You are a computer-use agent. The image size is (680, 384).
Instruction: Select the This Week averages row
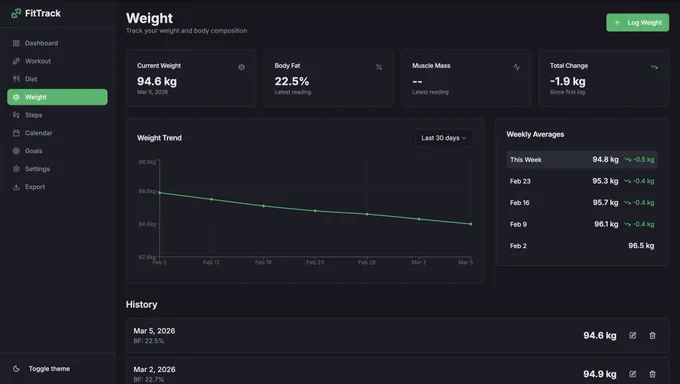[x=582, y=160]
